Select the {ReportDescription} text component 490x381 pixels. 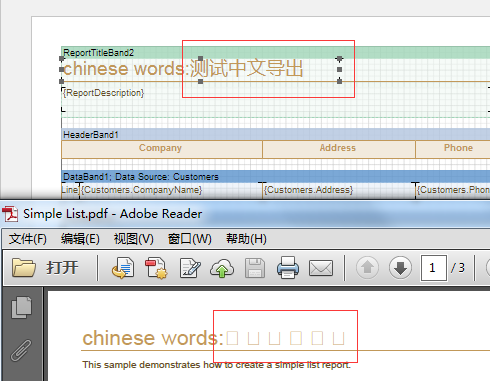click(275, 99)
